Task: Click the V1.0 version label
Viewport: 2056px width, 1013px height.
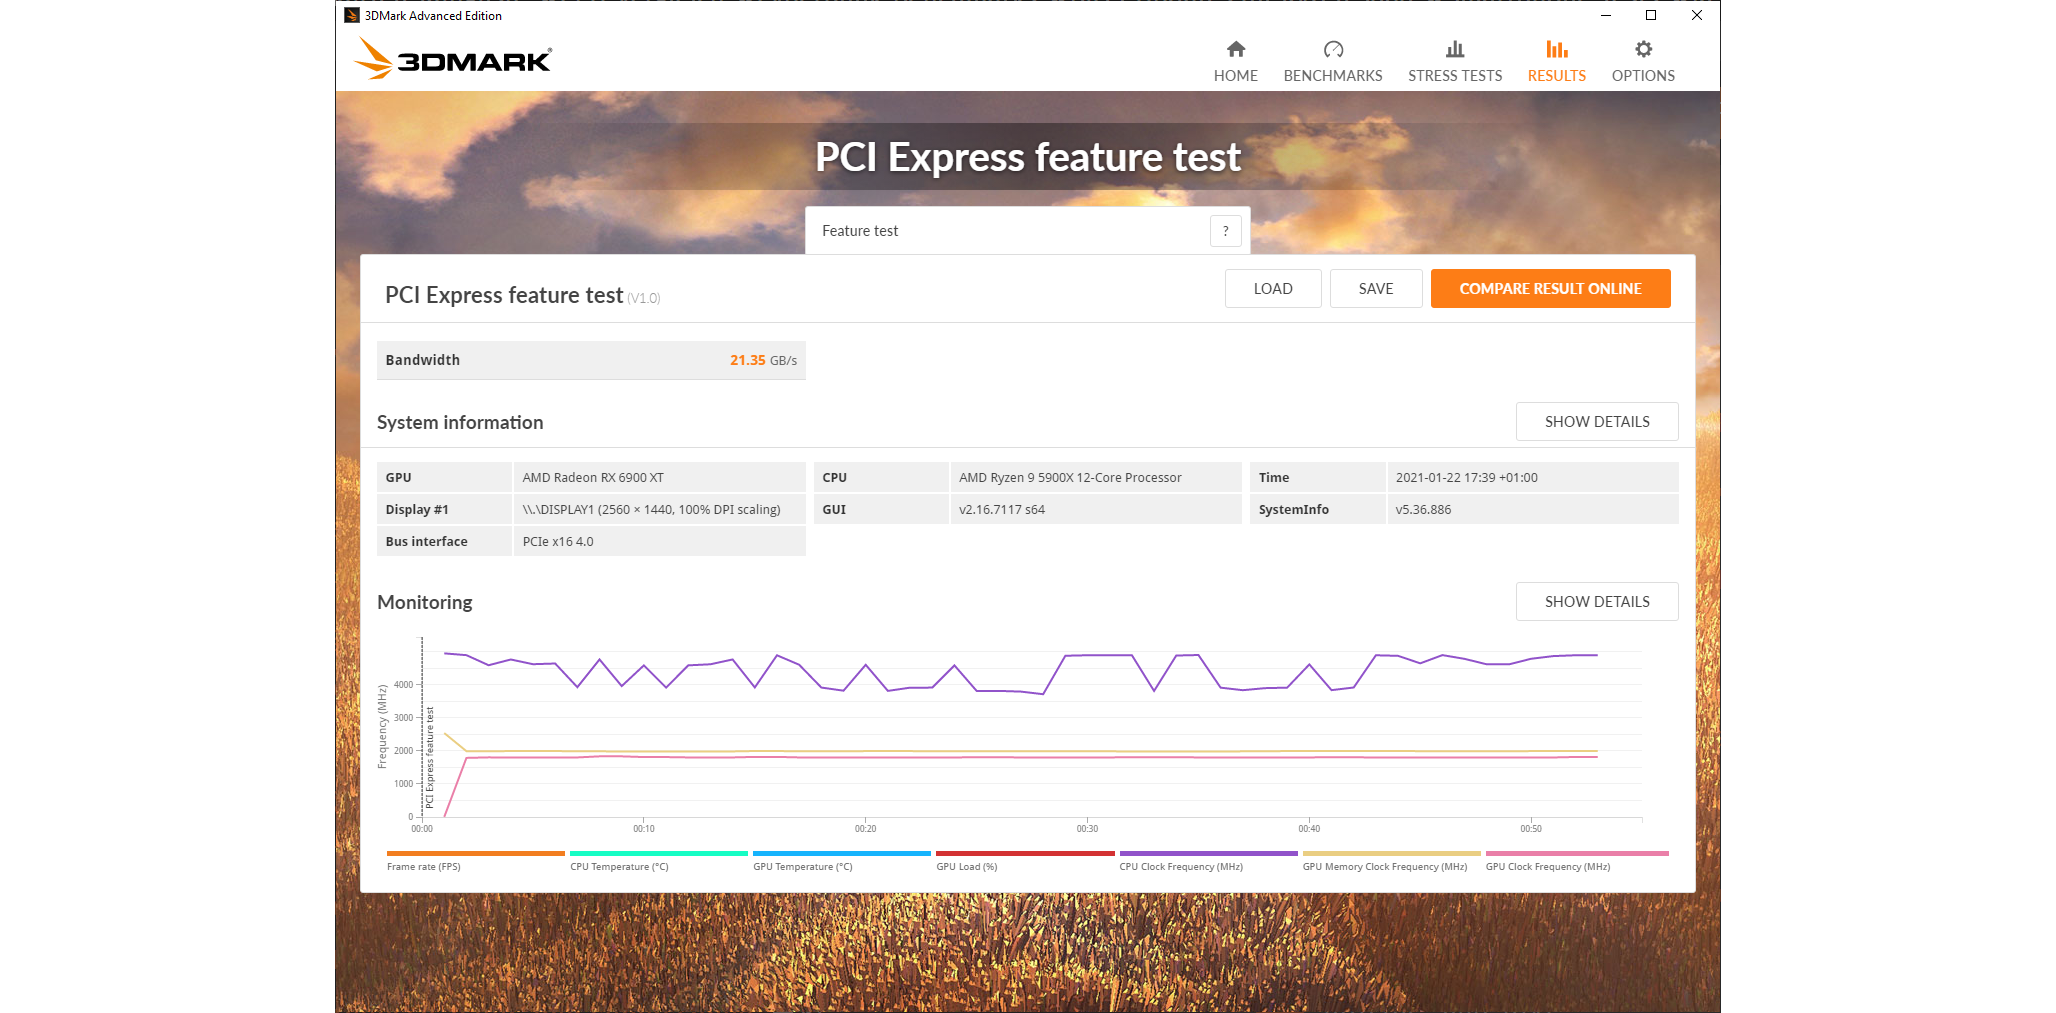Action: 644,298
